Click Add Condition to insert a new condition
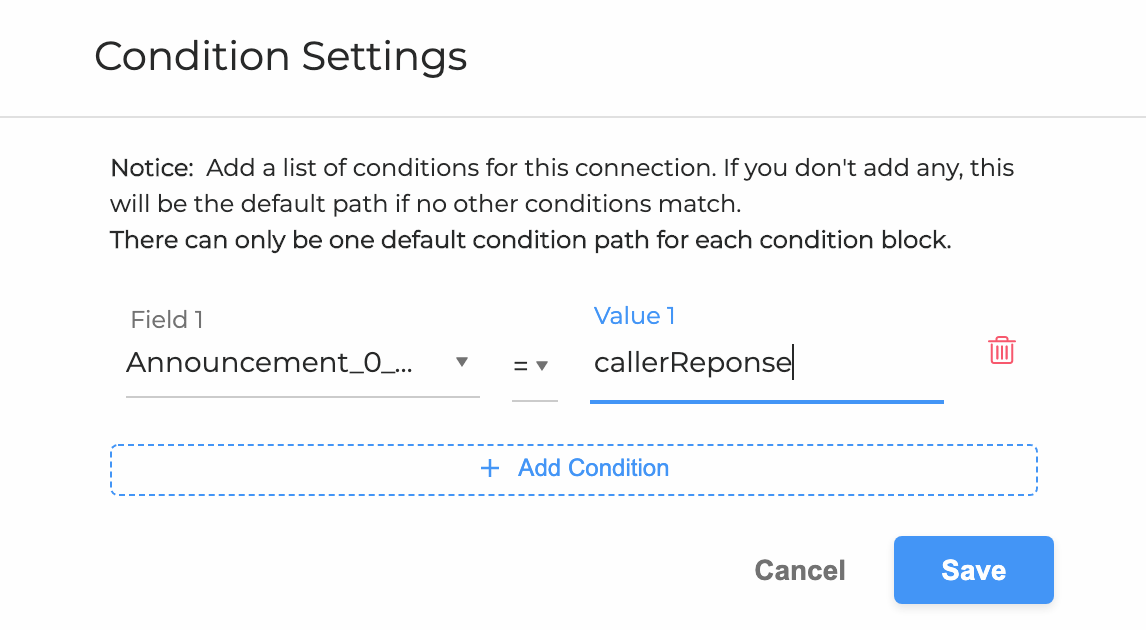Viewport: 1146px width, 630px height. pyautogui.click(x=574, y=468)
